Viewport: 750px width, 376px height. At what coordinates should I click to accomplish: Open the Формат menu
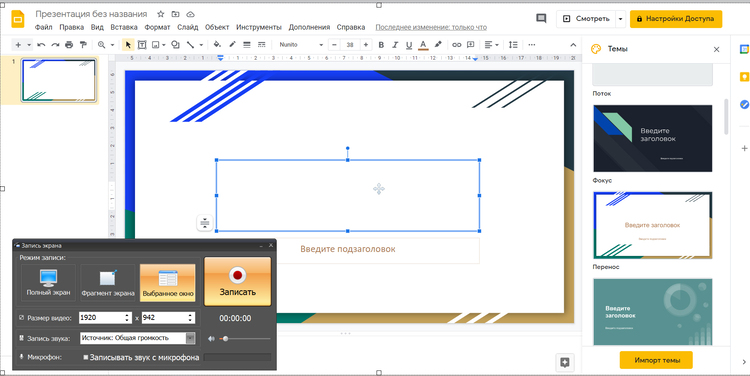pos(157,27)
